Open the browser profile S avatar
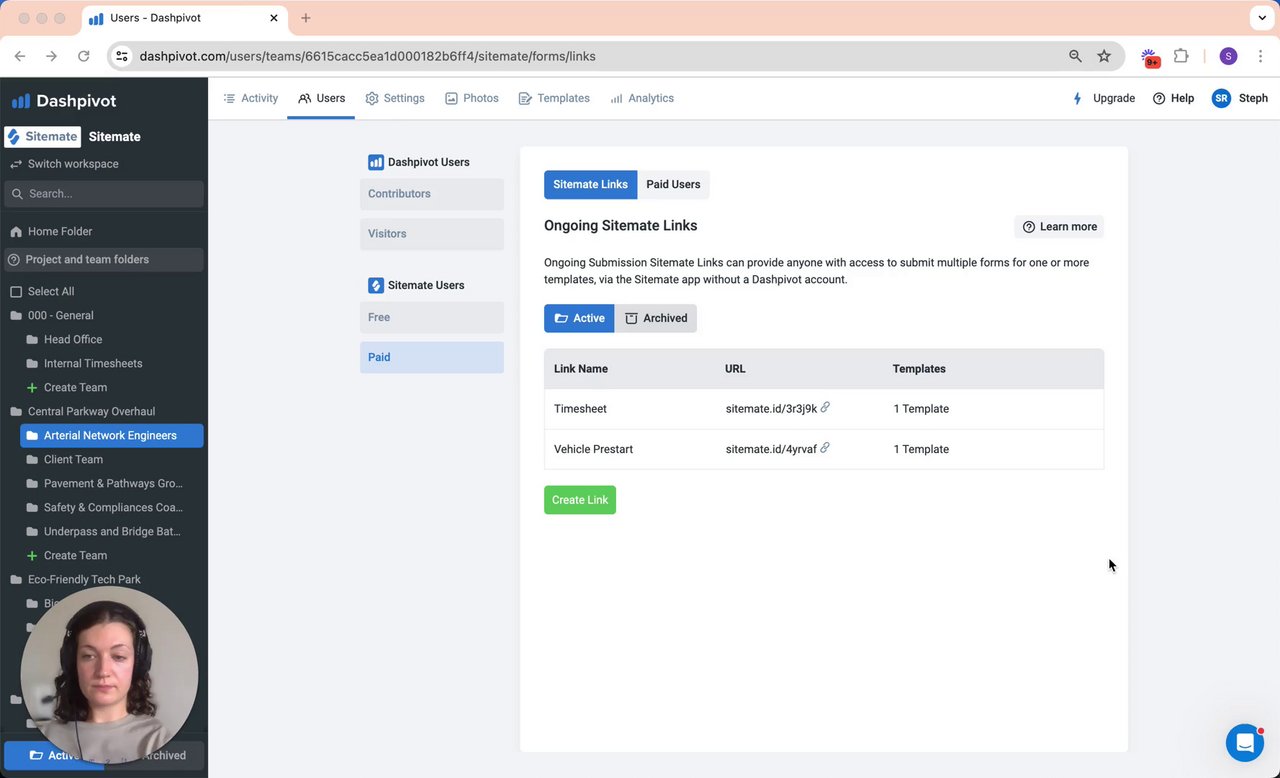This screenshot has height=778, width=1280. pos(1228,56)
